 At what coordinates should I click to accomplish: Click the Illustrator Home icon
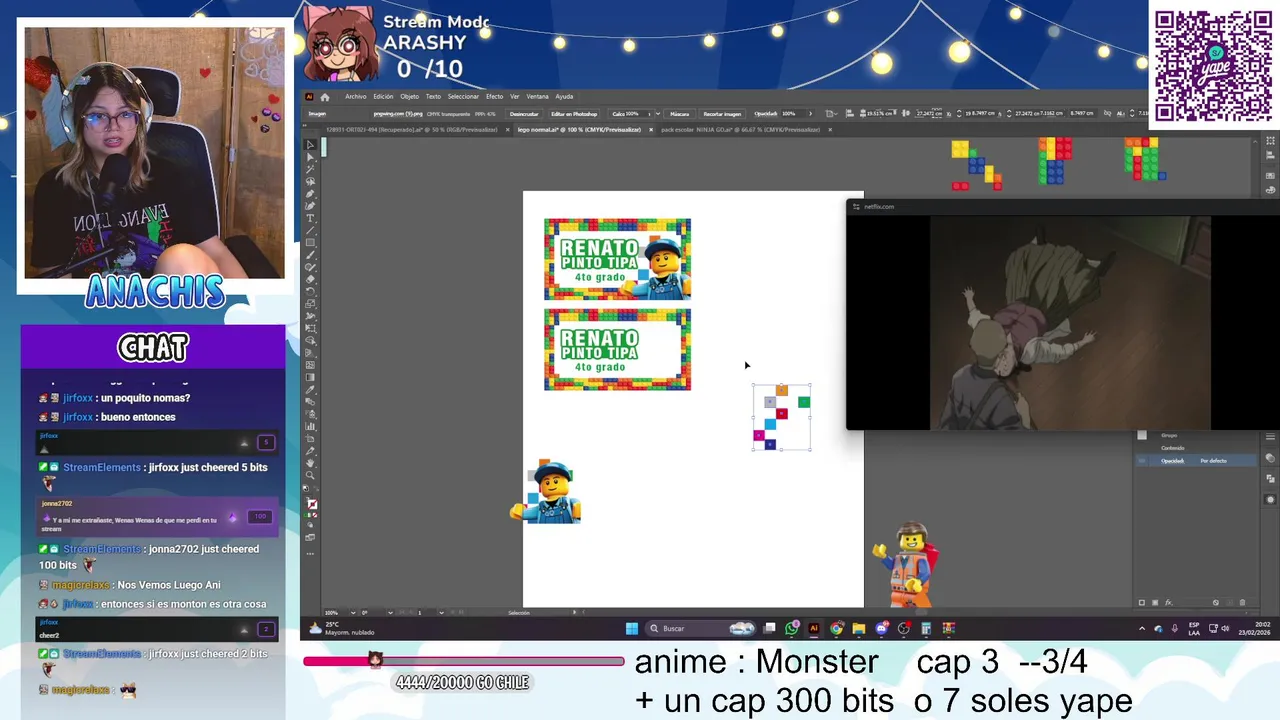coord(325,97)
